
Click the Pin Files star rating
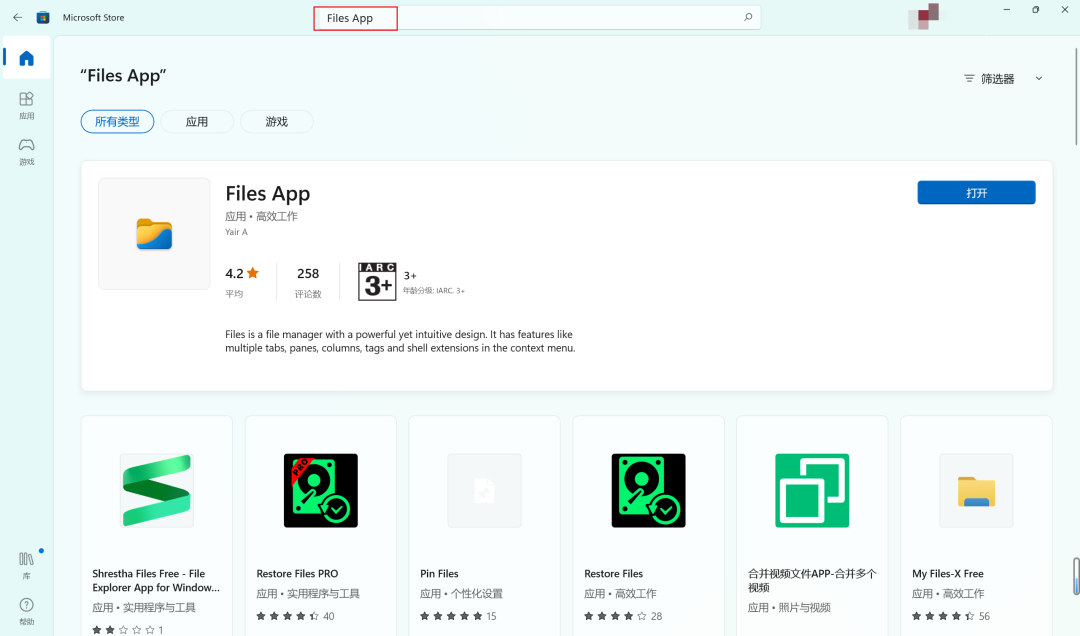(451, 616)
